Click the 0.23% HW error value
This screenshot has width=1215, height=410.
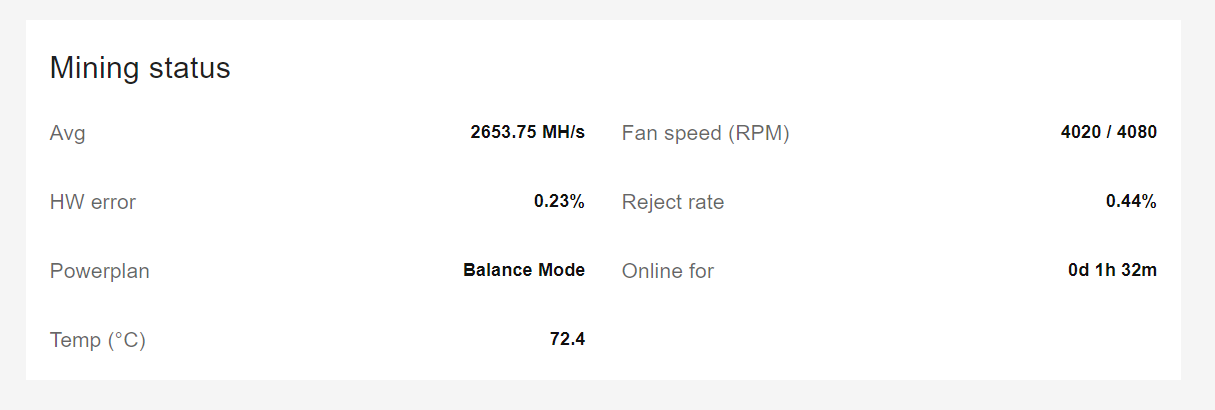tap(559, 201)
